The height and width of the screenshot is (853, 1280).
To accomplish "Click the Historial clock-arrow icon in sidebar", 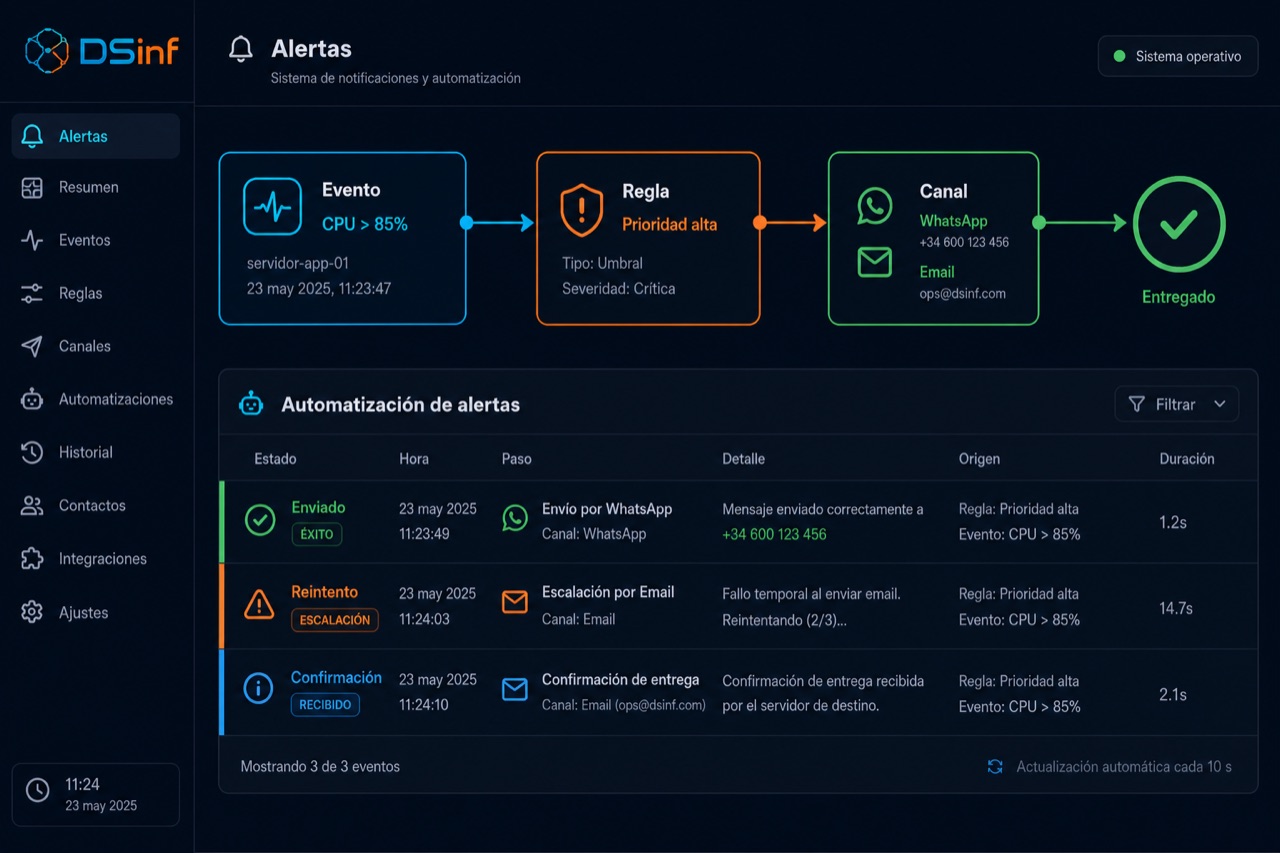I will pos(32,452).
